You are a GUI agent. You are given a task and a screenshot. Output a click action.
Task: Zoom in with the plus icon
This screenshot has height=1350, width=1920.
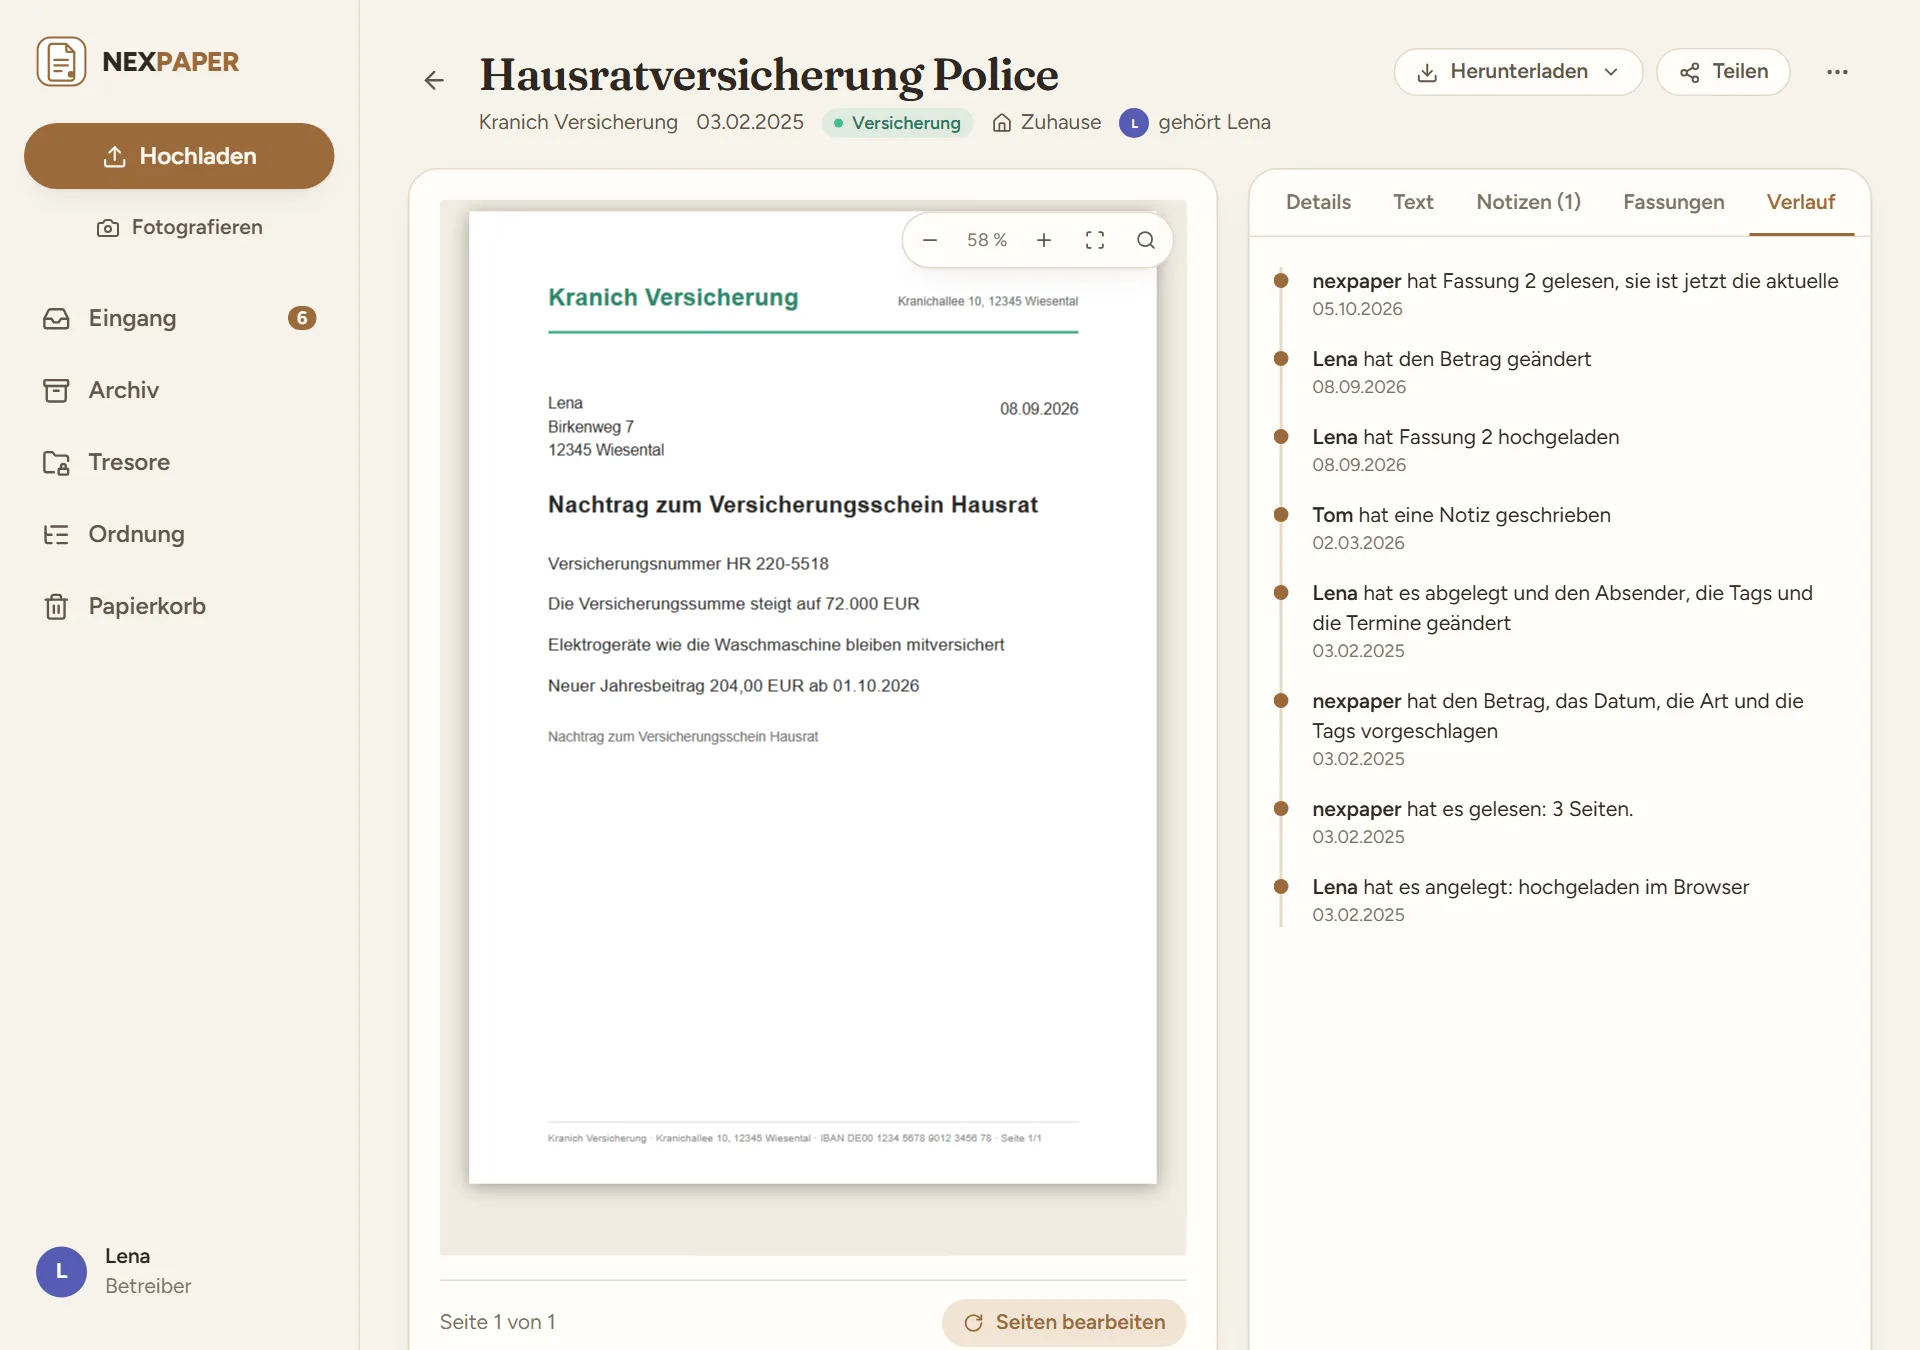1044,240
